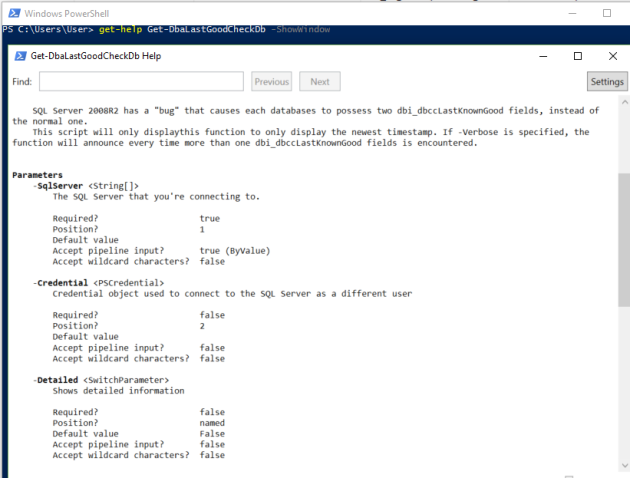This screenshot has width=630, height=478.
Task: Close the Get-DbaLastGoodCheckDb Help window
Action: (x=613, y=56)
